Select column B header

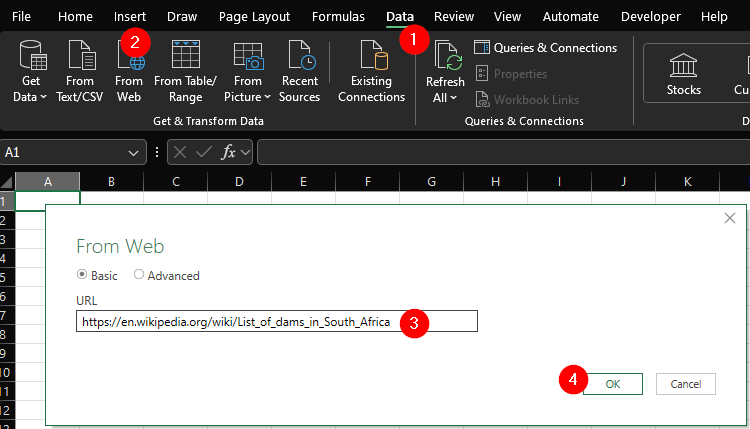[111, 182]
